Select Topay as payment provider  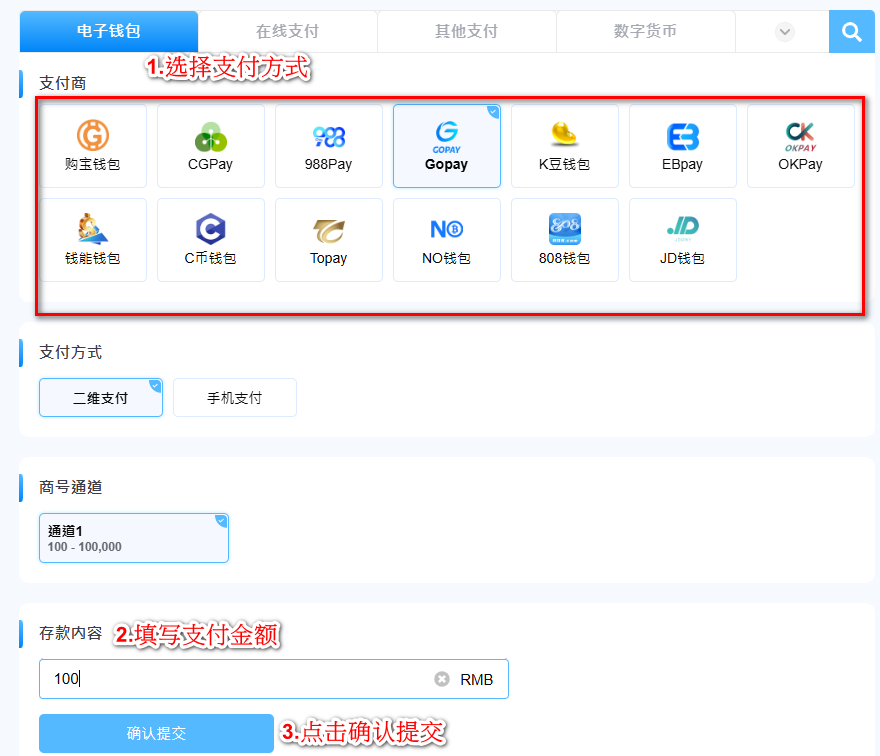tap(328, 240)
